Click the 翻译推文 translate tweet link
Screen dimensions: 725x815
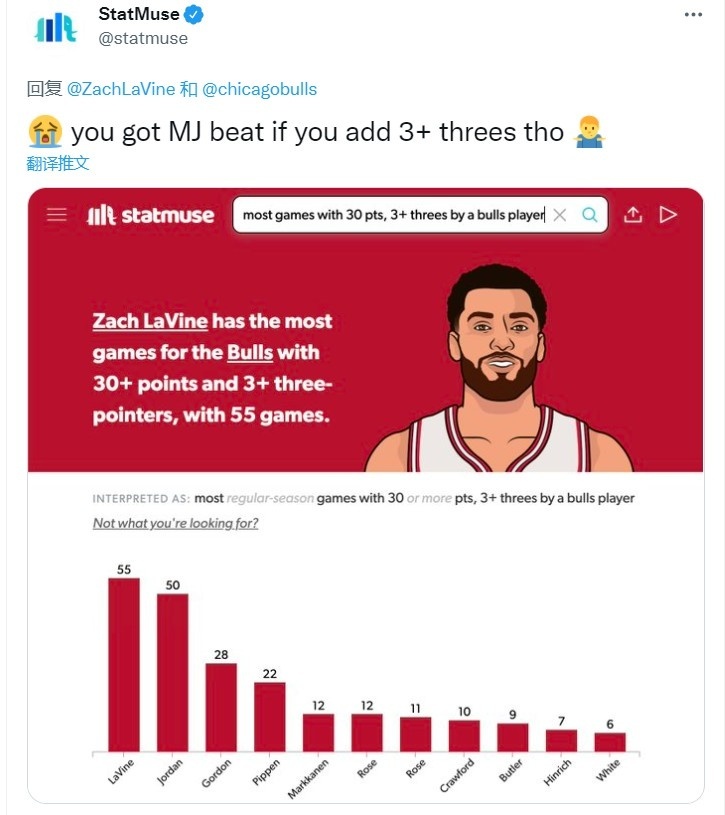click(58, 163)
